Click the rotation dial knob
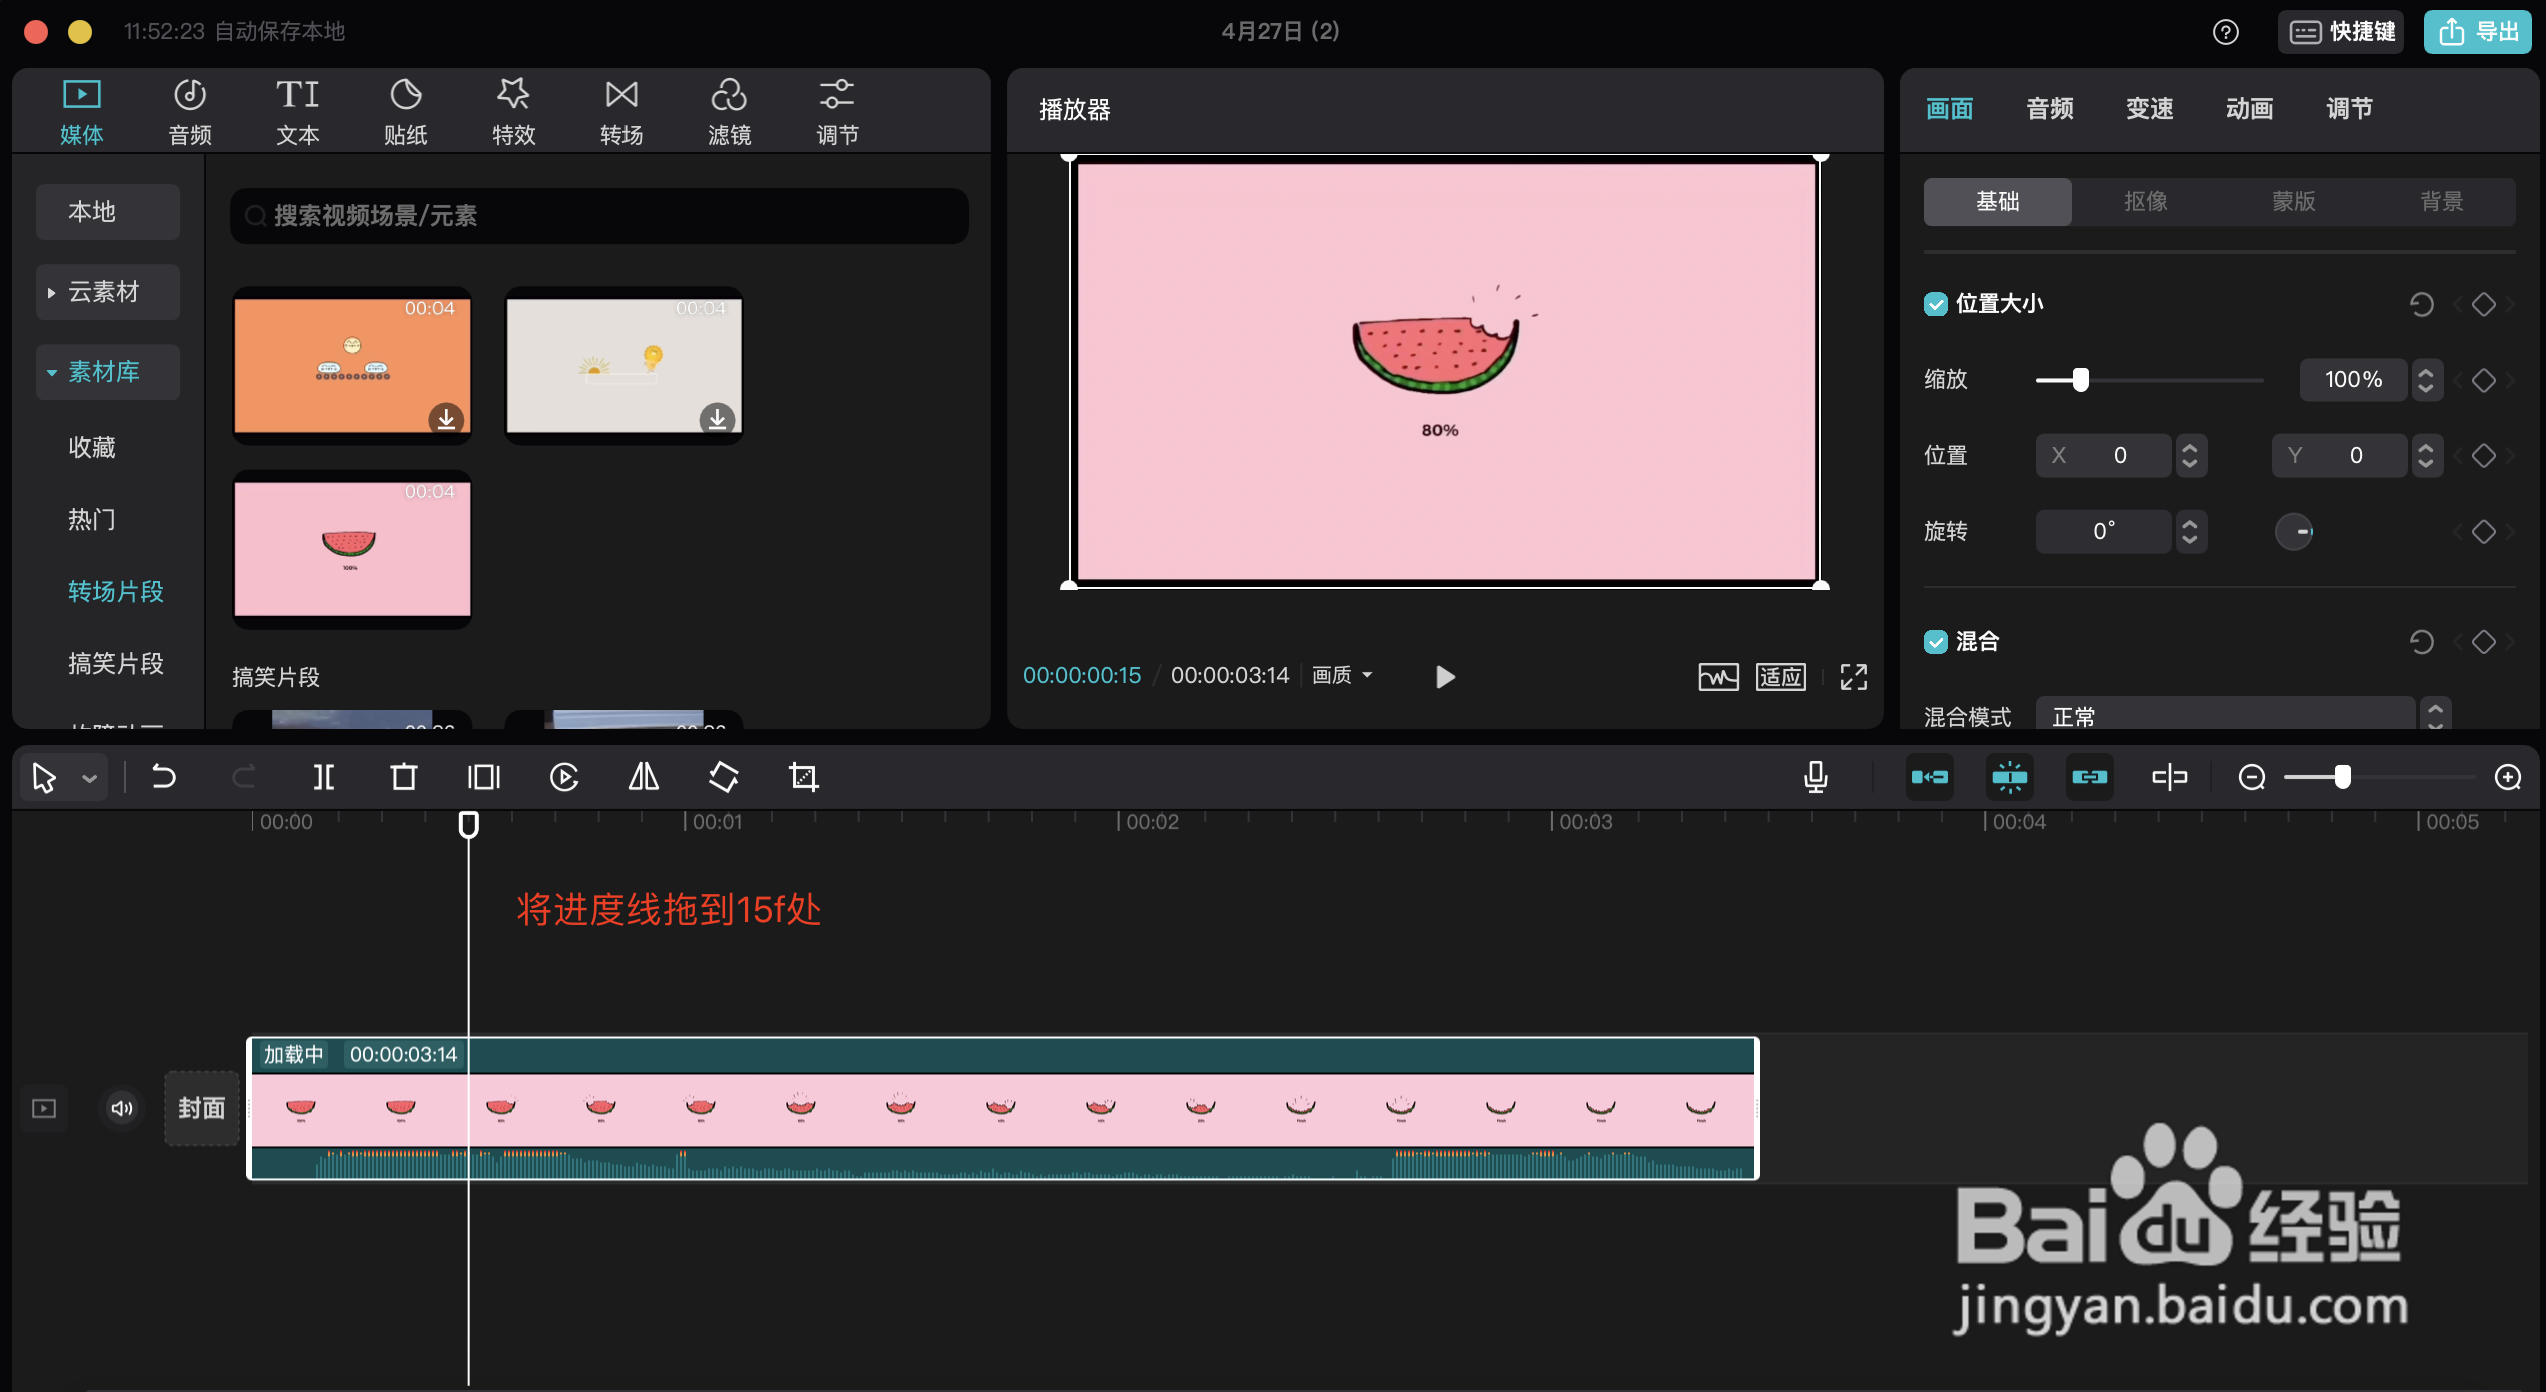The height and width of the screenshot is (1392, 2546). (2295, 532)
